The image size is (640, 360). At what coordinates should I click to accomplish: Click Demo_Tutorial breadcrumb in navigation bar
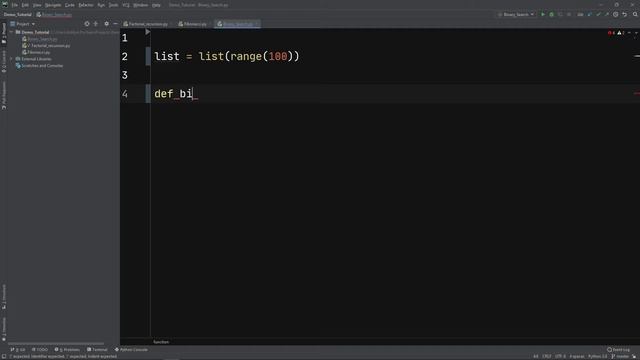coord(18,14)
